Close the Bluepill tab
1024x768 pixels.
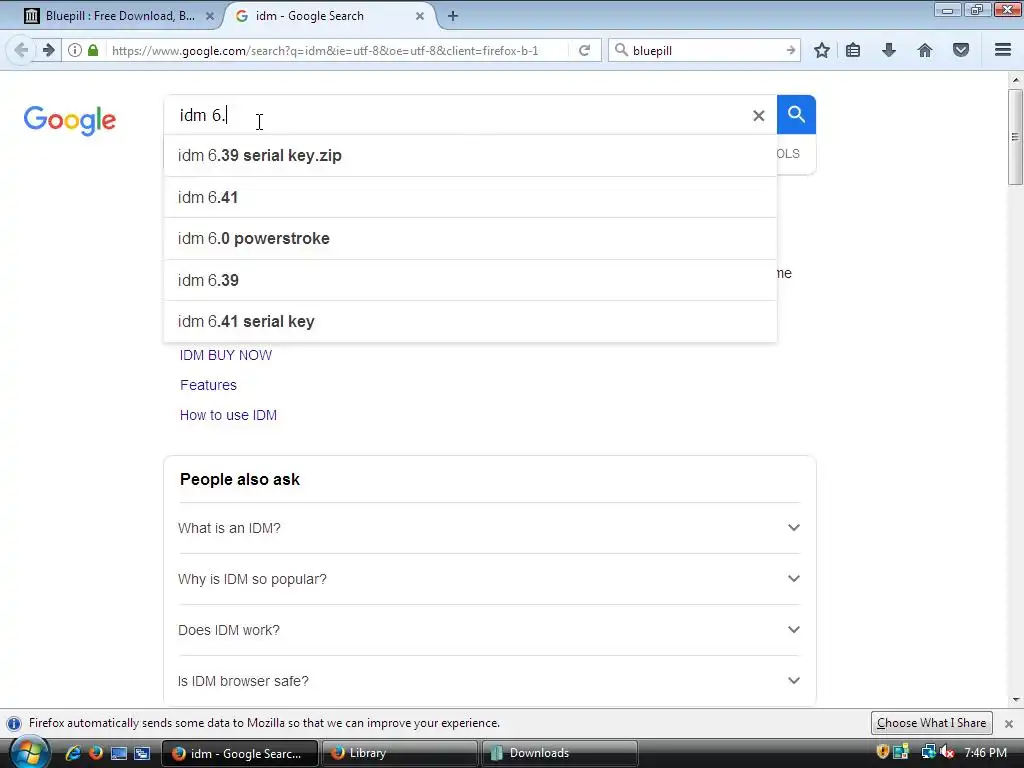[x=210, y=16]
